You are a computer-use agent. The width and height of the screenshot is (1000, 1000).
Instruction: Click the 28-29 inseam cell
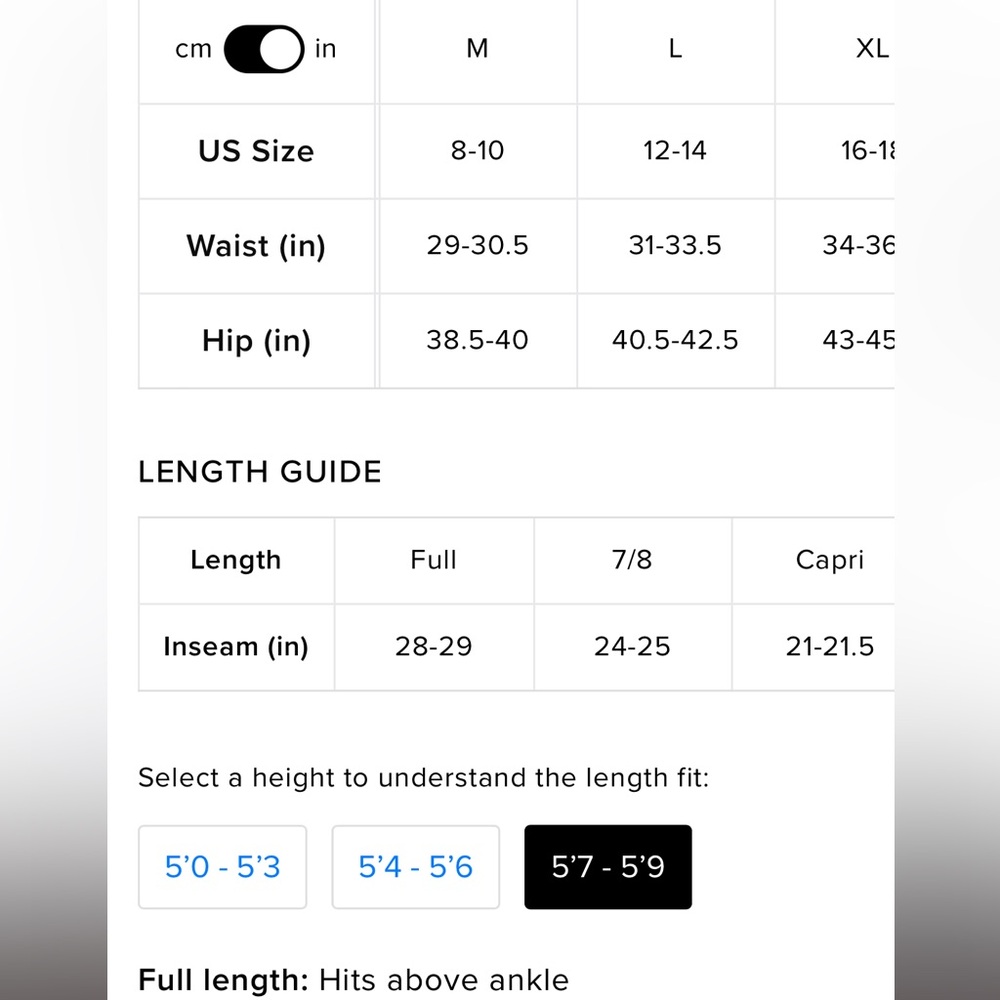(434, 647)
